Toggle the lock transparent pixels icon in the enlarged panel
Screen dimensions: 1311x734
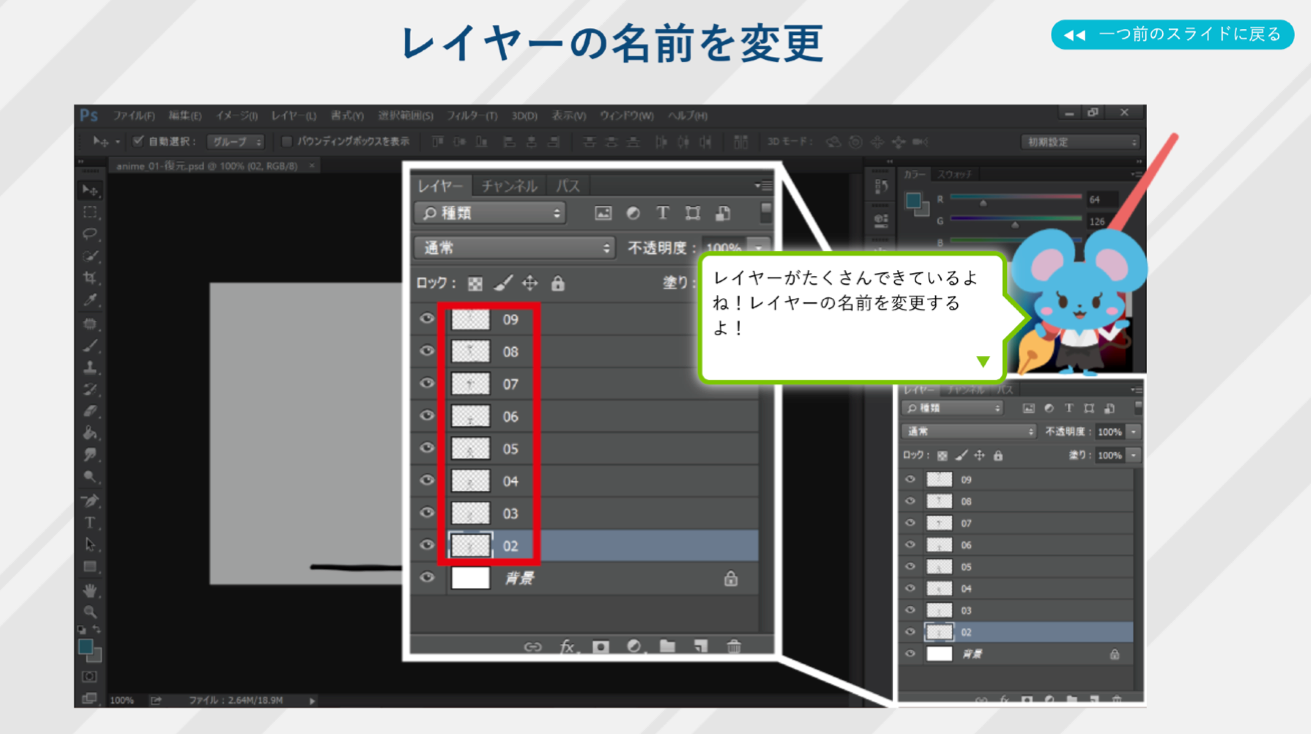click(x=476, y=284)
